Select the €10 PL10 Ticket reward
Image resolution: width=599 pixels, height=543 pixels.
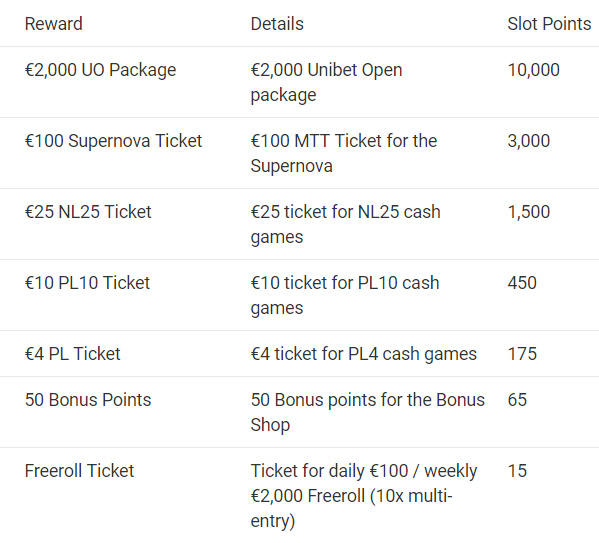pos(87,283)
